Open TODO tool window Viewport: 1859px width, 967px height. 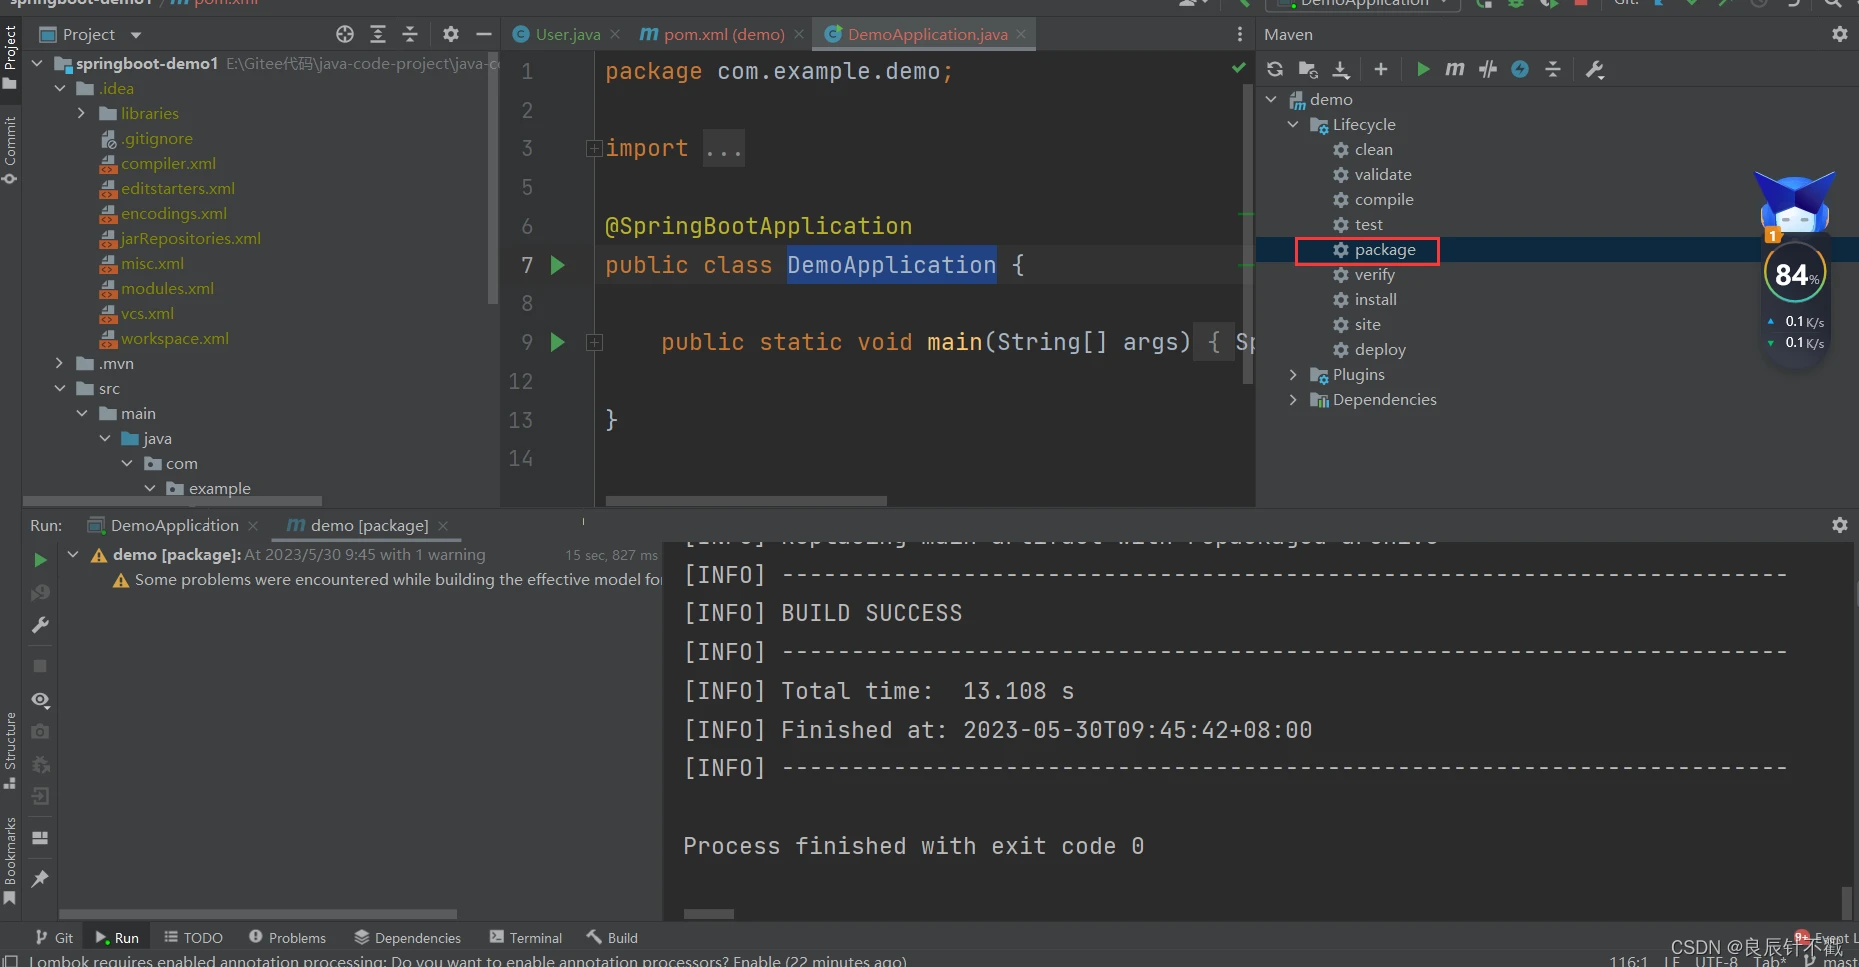194,937
